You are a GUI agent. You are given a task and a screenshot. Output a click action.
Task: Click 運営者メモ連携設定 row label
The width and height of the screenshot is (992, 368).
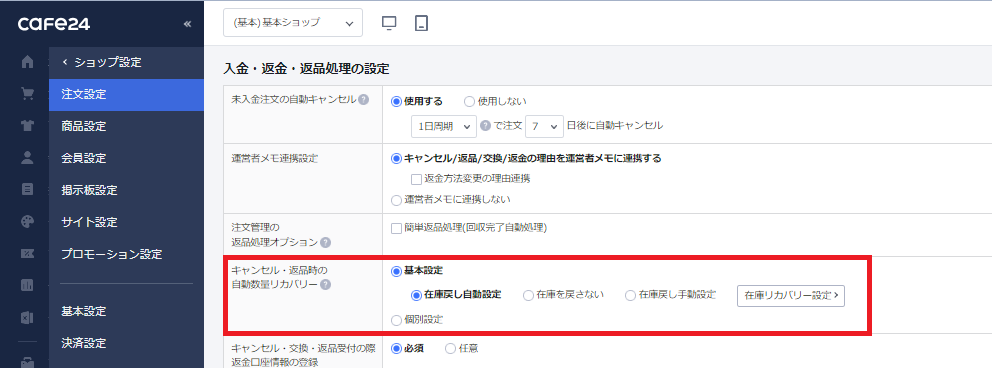pyautogui.click(x=275, y=159)
